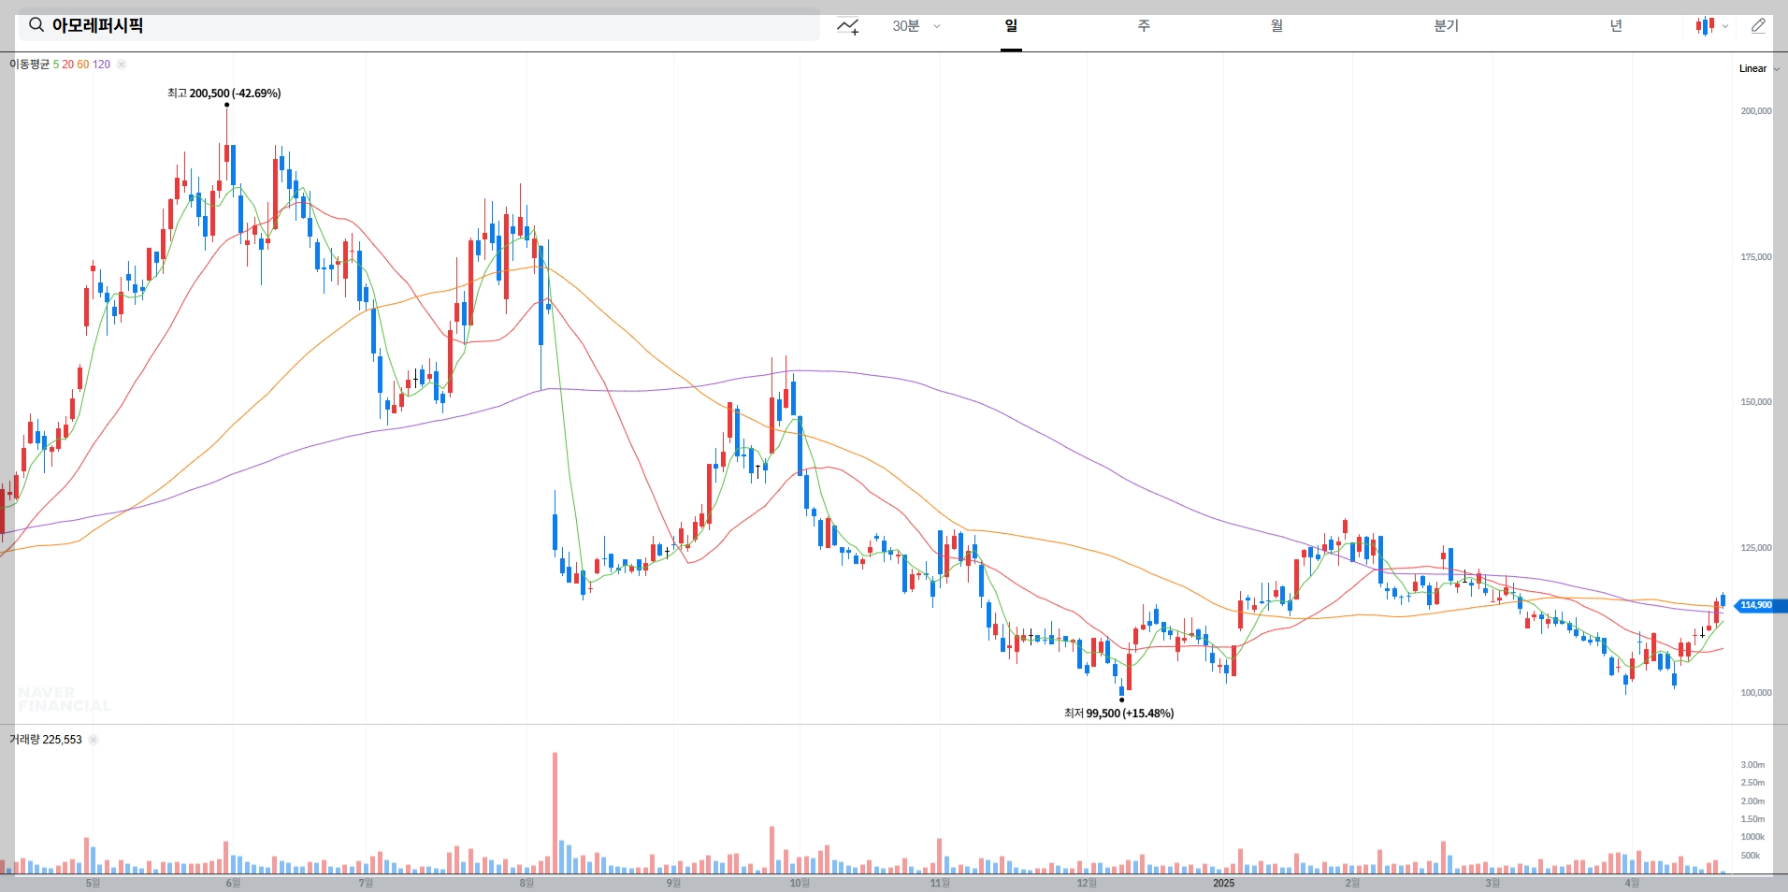Click the 8월 date axis label
Image resolution: width=1788 pixels, height=892 pixels.
527,883
